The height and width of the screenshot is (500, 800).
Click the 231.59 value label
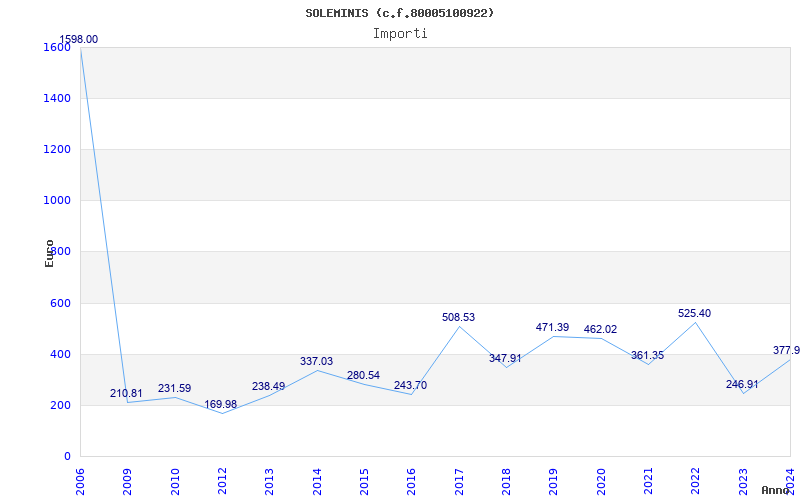(174, 388)
